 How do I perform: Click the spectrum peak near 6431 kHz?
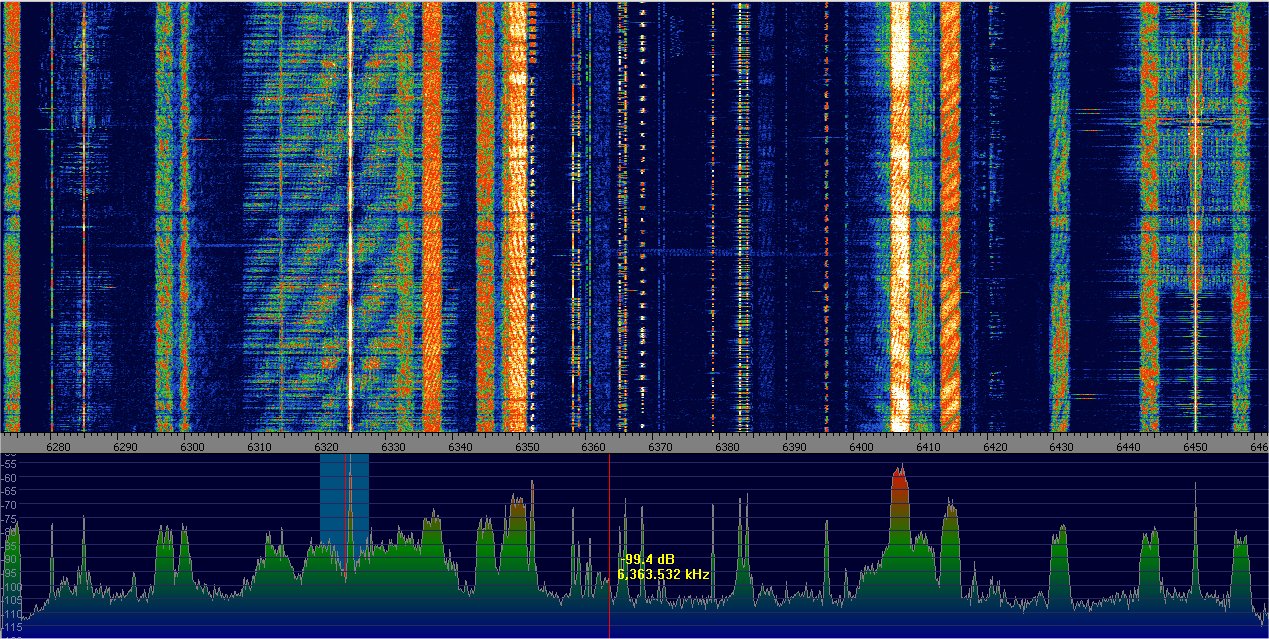[x=1059, y=545]
